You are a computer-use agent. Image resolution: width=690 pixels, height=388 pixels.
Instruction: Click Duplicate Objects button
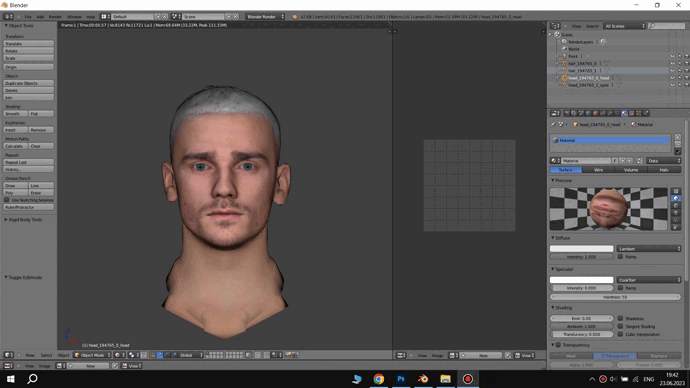(29, 83)
